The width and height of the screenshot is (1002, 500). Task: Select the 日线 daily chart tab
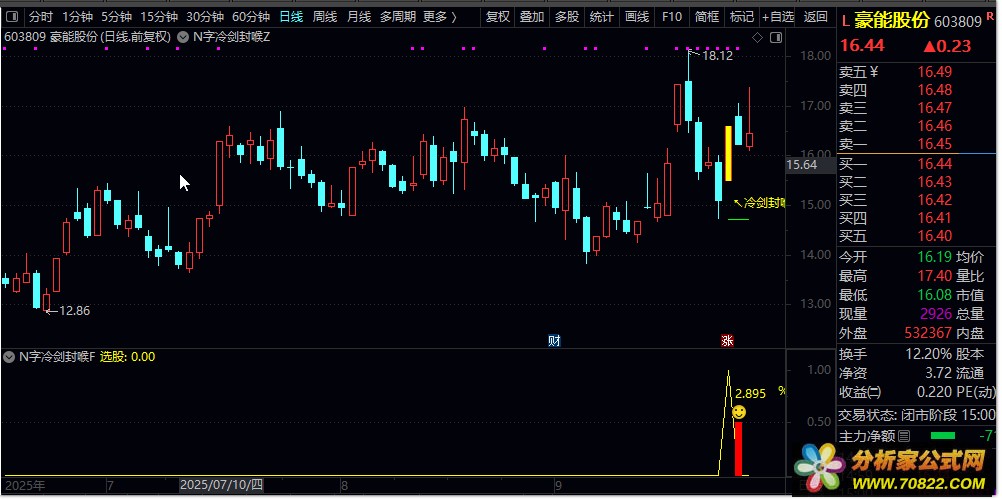(x=291, y=17)
